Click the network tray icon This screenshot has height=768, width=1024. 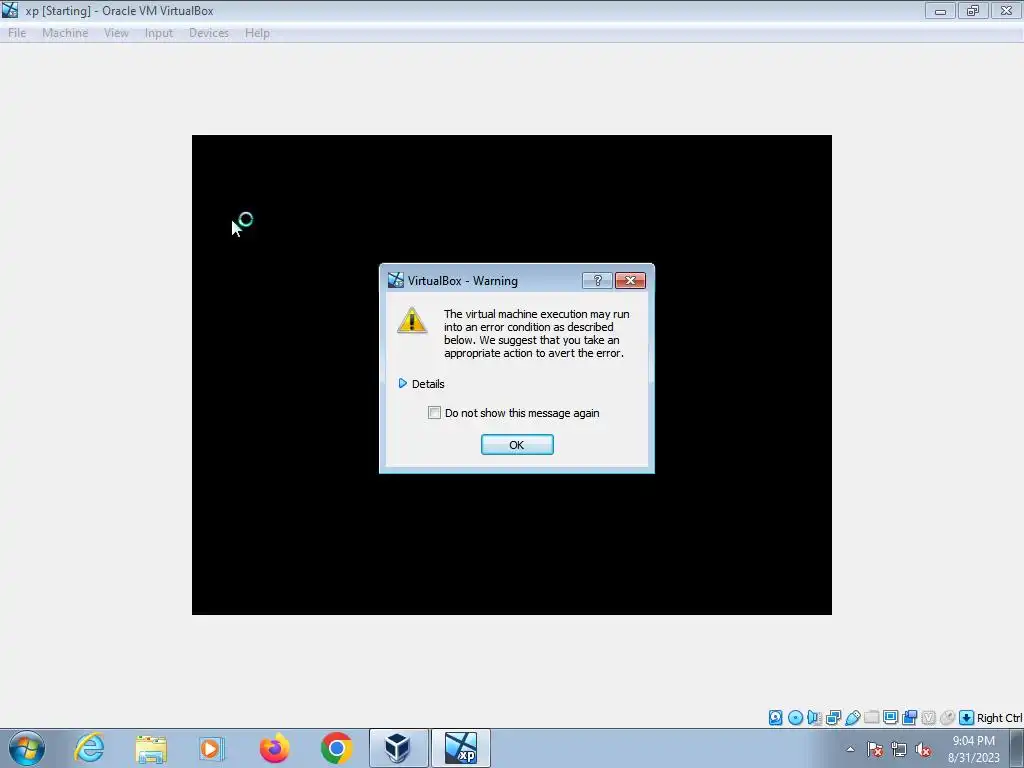[899, 749]
